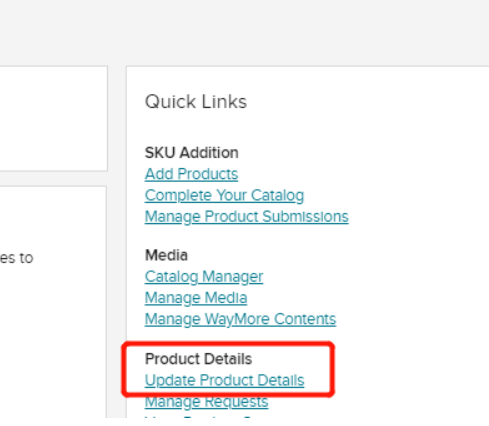Click the Quick Links panel title
The image size is (489, 426).
coord(196,102)
